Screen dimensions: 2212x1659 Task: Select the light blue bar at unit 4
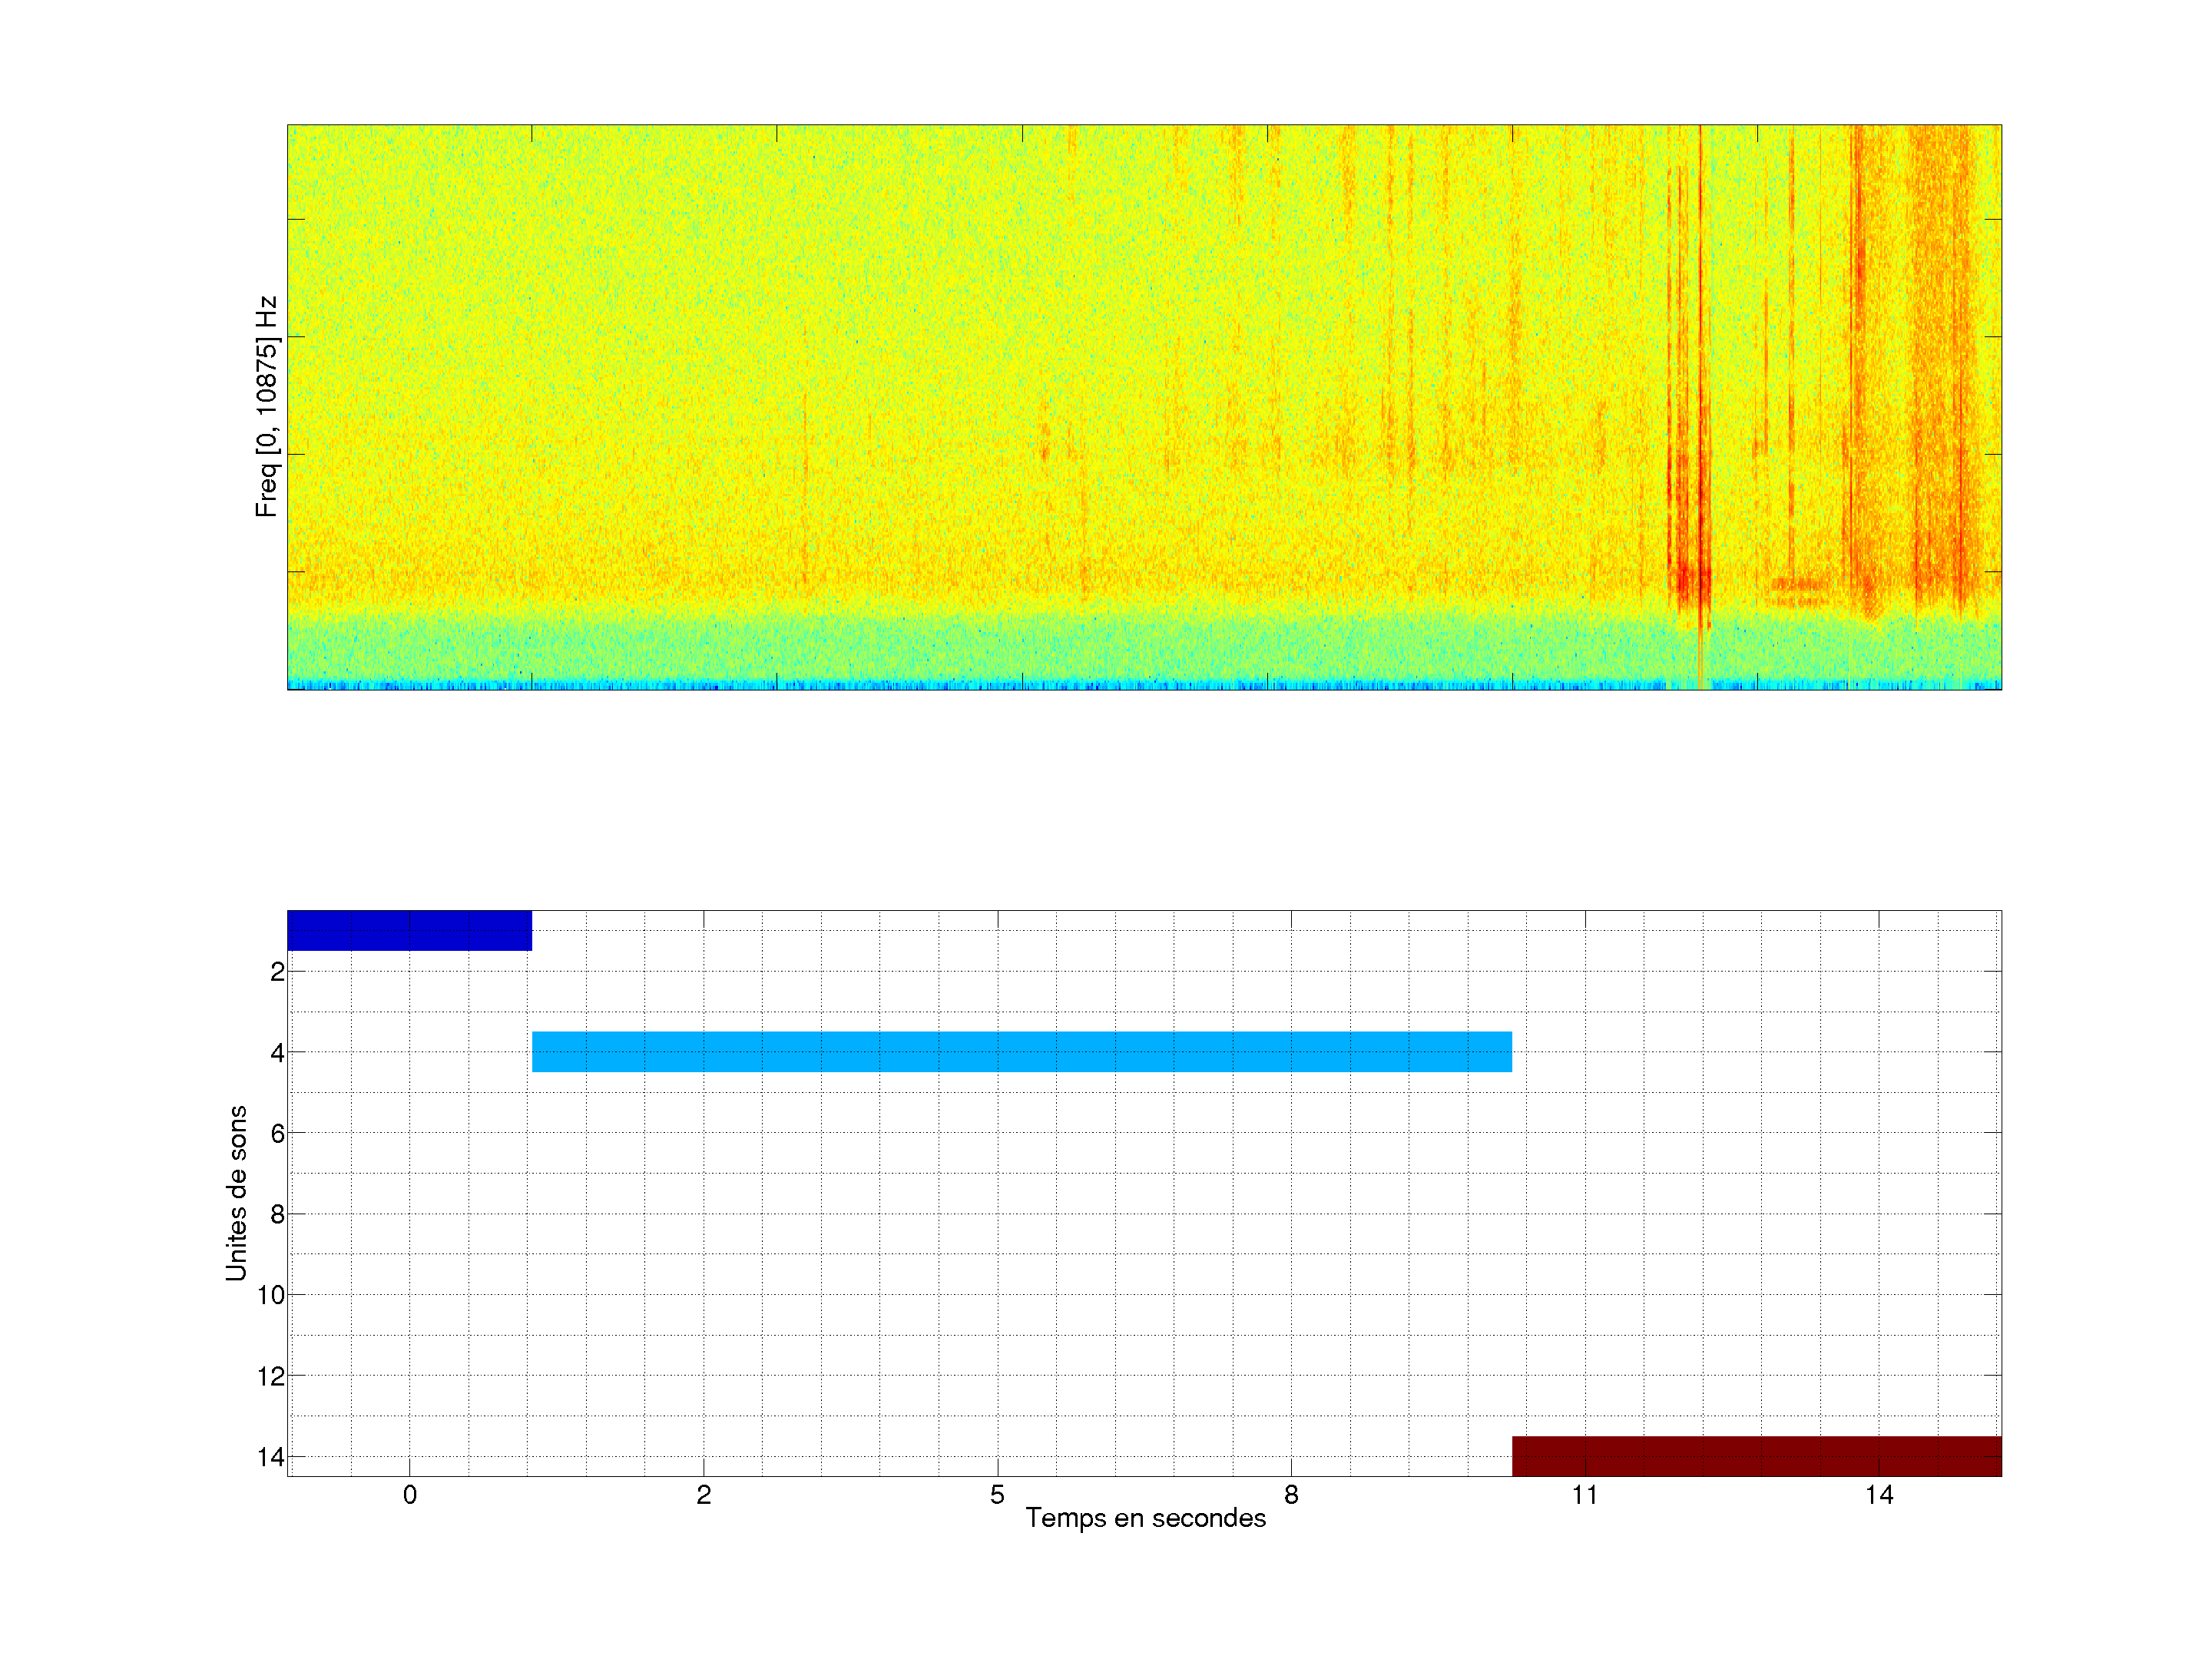coord(1021,1051)
